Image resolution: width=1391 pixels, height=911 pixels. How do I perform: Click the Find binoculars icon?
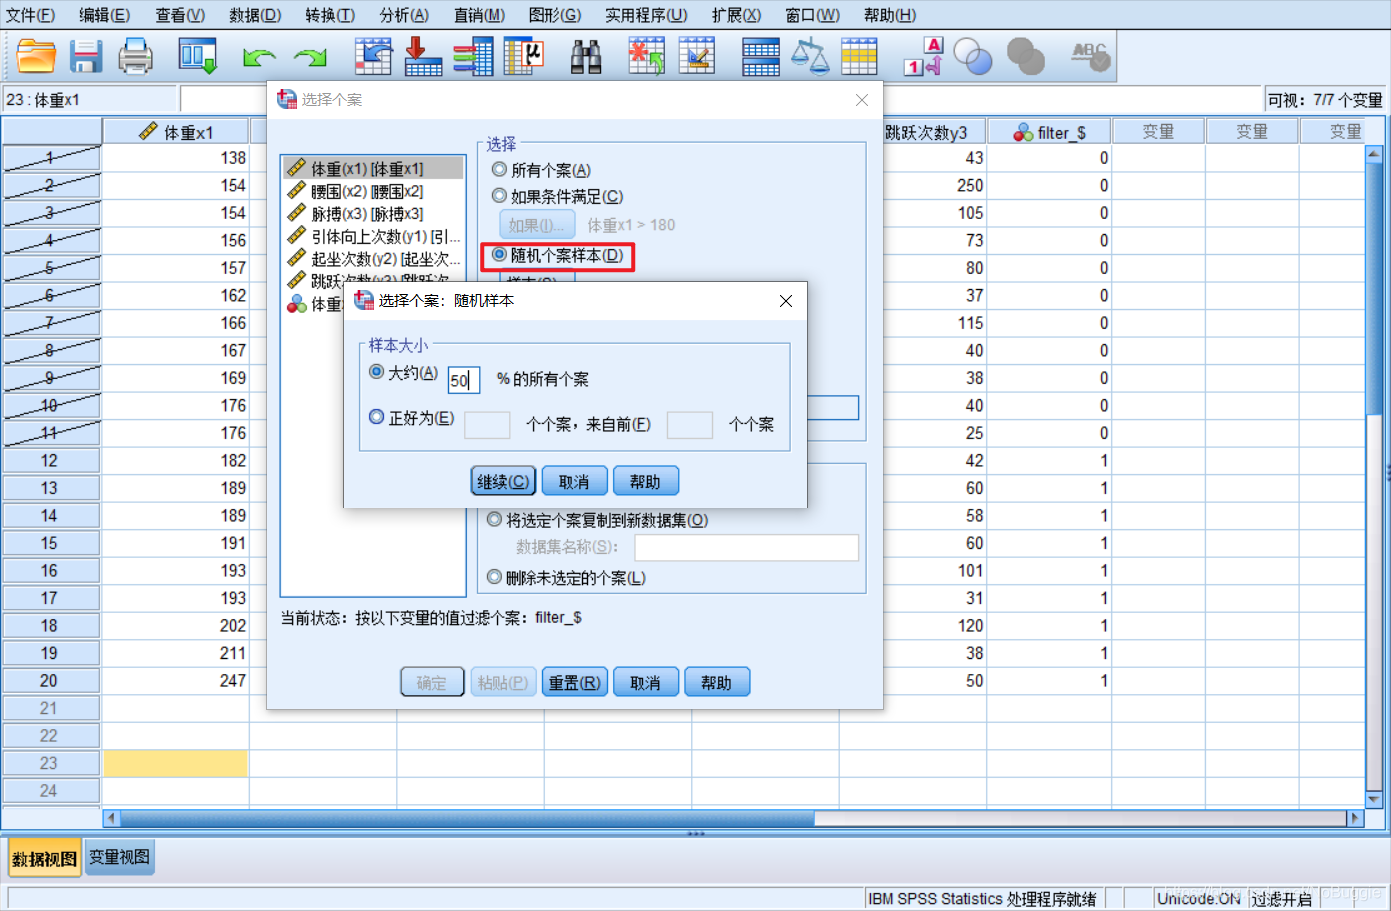tap(586, 57)
